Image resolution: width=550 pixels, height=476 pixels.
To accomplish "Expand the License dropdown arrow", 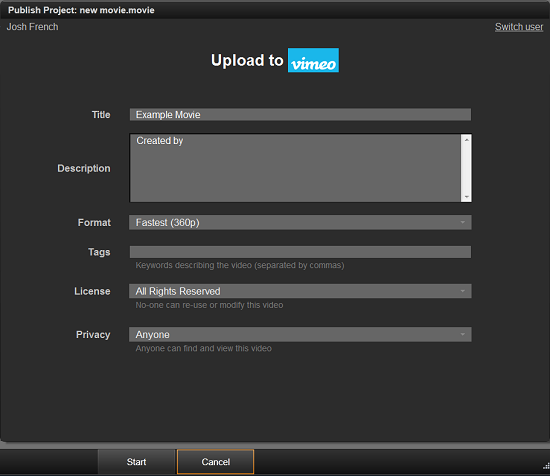I will [x=463, y=291].
